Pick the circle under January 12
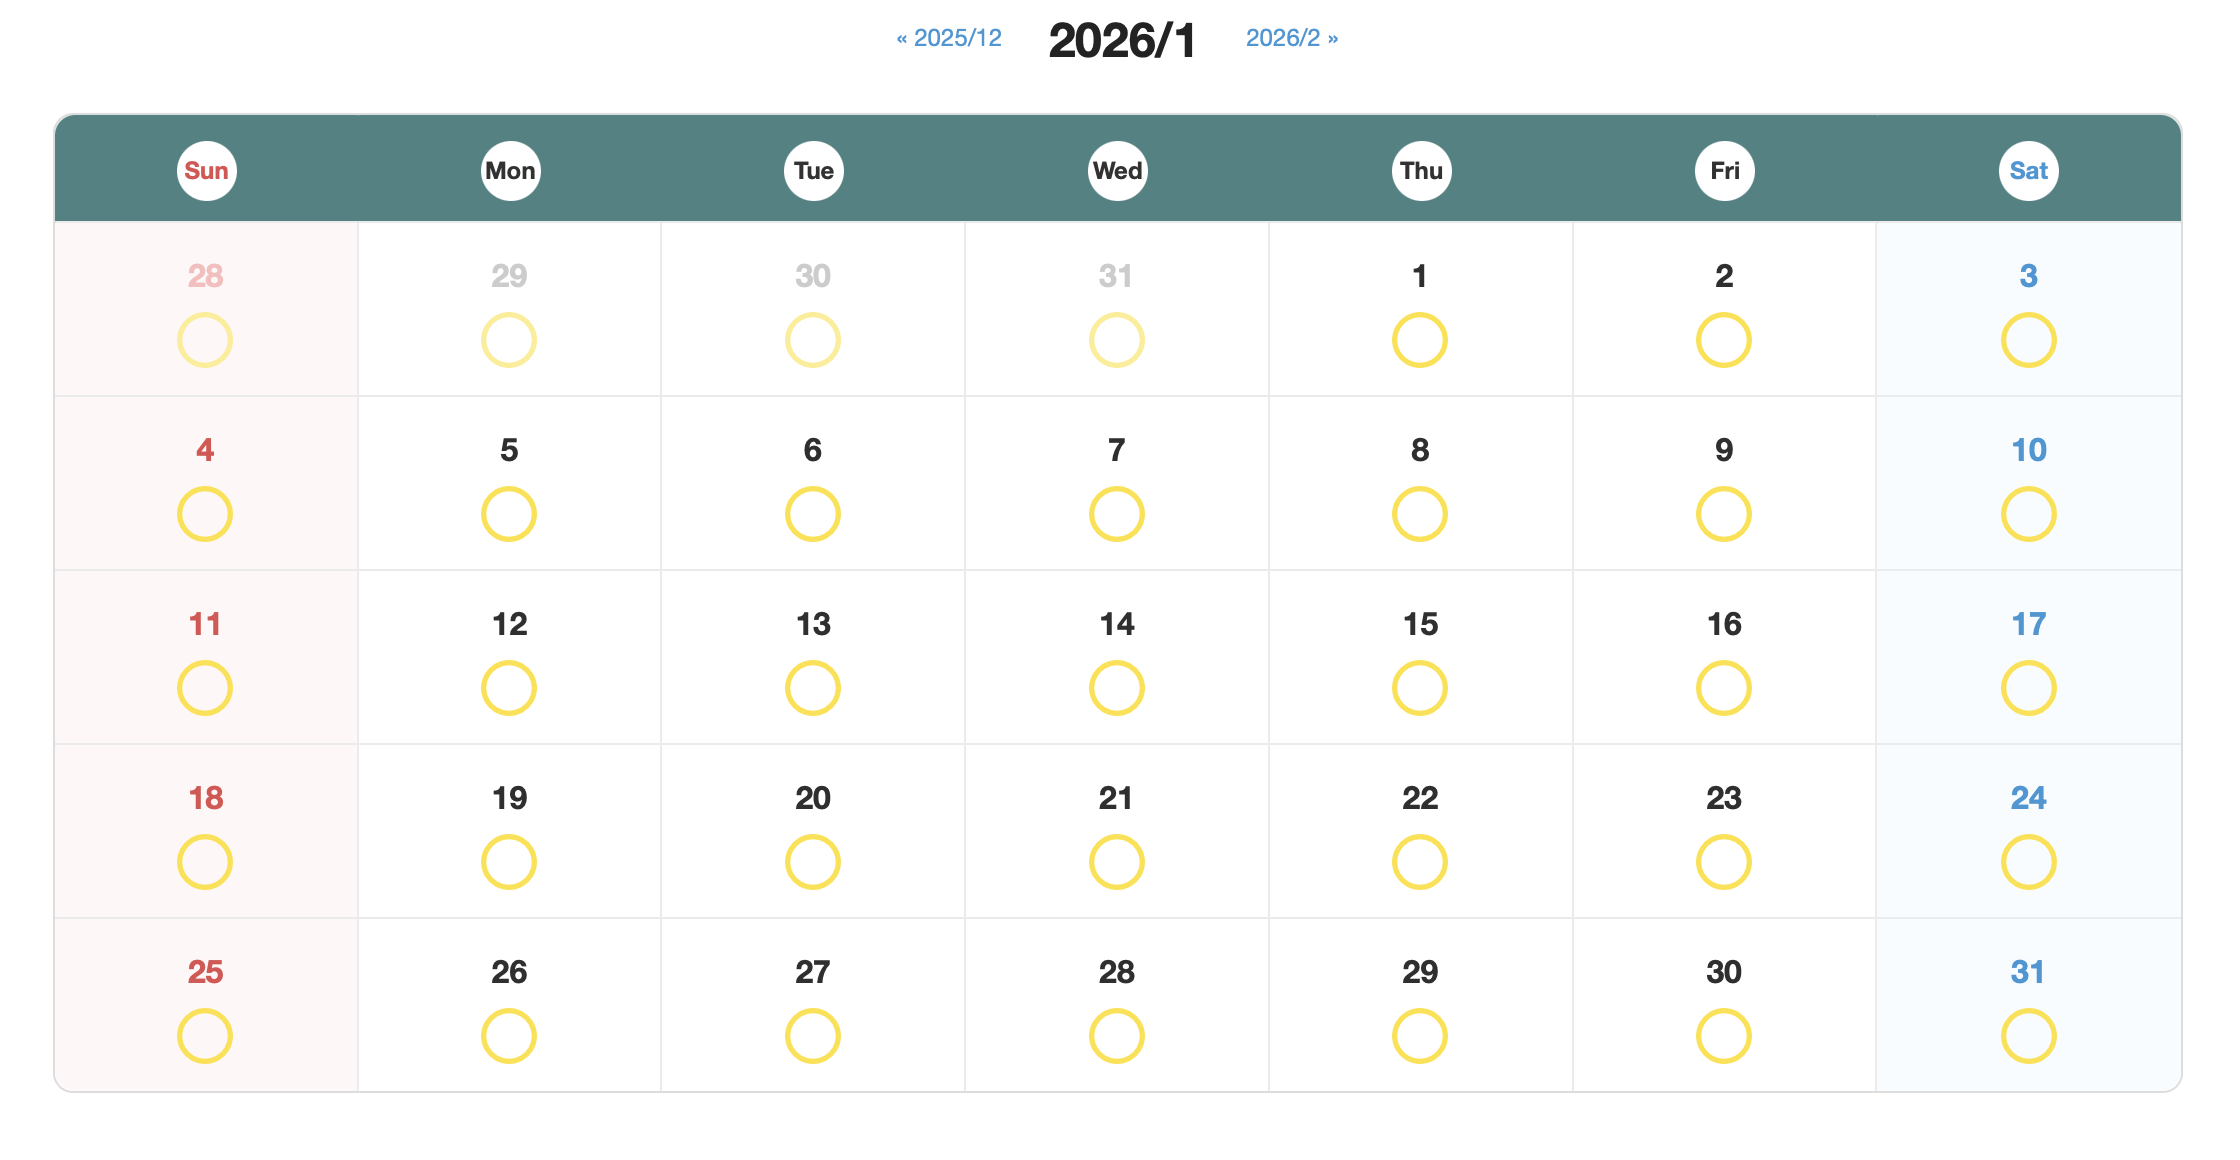The height and width of the screenshot is (1160, 2240). point(509,688)
